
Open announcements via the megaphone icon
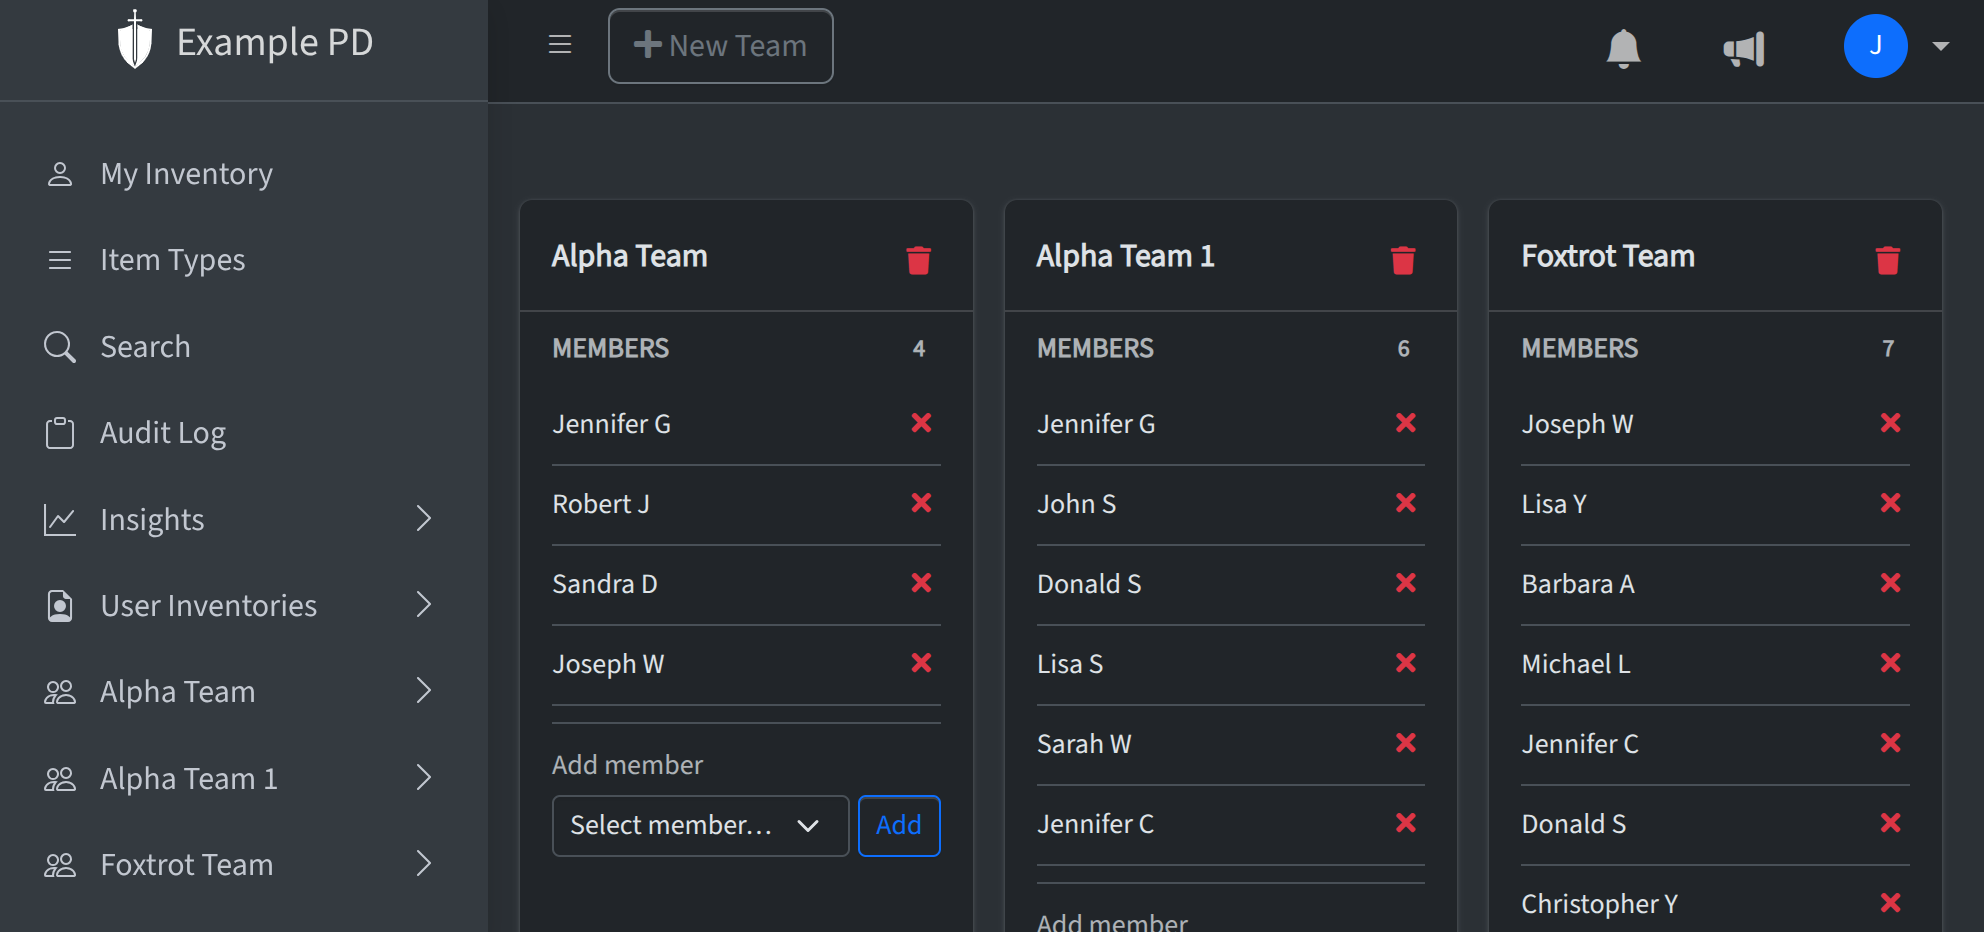(x=1743, y=48)
